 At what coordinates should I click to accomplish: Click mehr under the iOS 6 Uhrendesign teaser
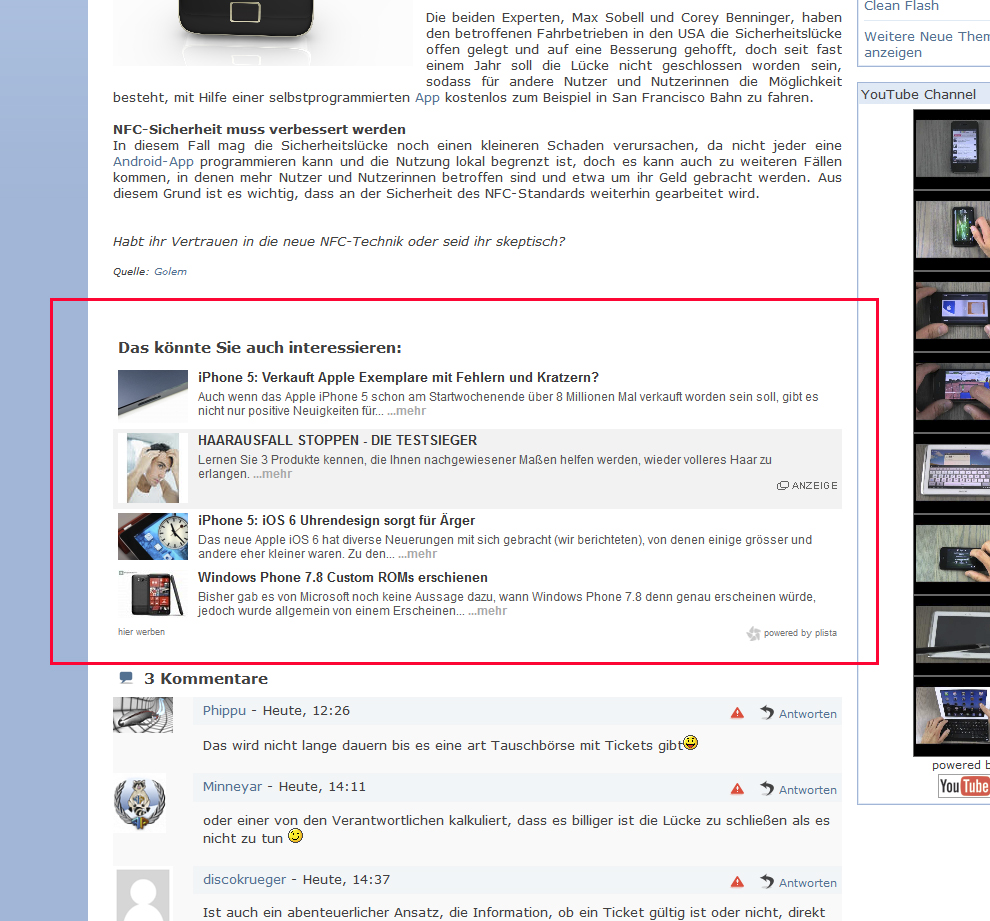point(417,554)
